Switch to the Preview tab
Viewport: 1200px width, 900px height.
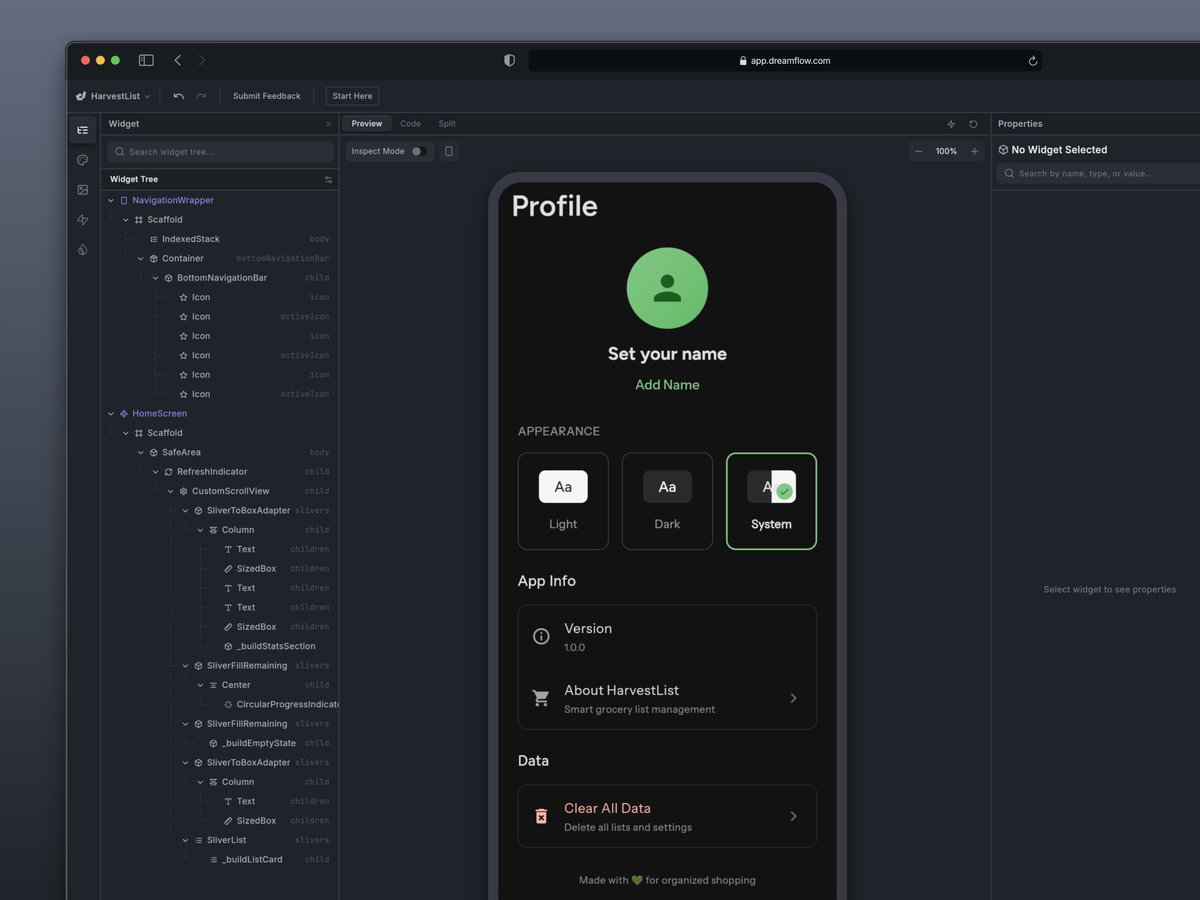coord(367,124)
